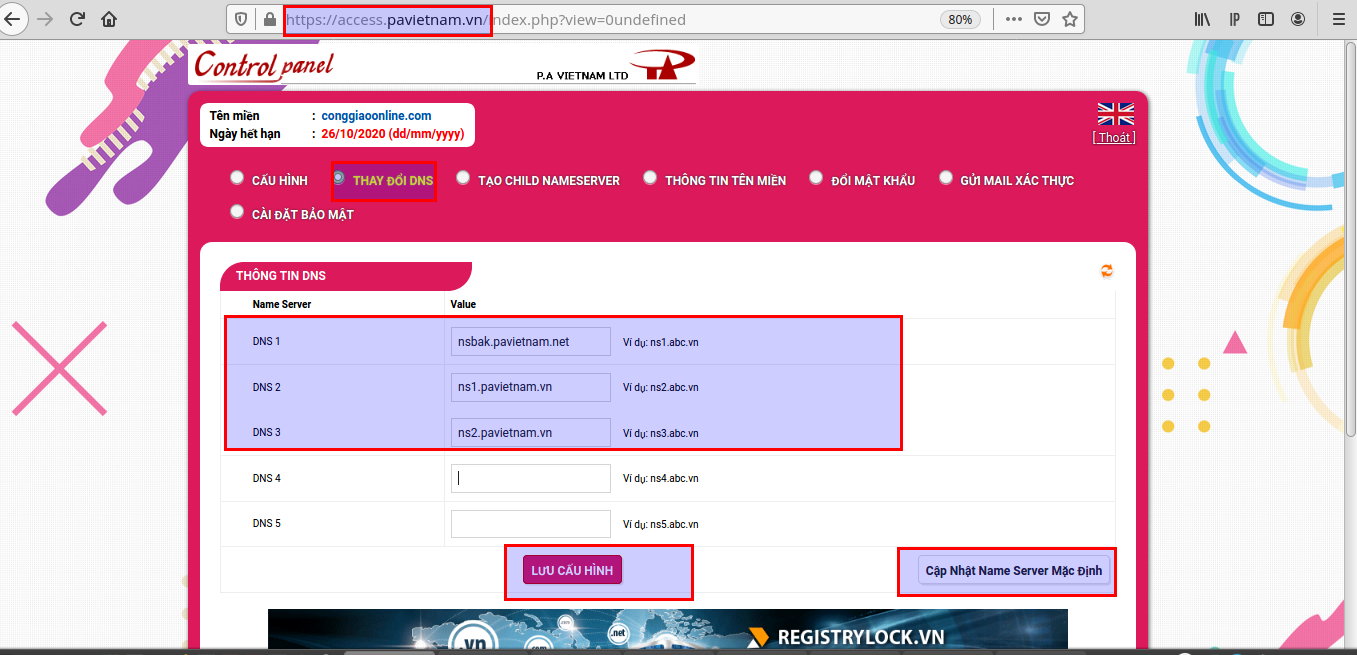This screenshot has height=655, width=1357.
Task: Click the Thoát logout link
Action: (1114, 138)
